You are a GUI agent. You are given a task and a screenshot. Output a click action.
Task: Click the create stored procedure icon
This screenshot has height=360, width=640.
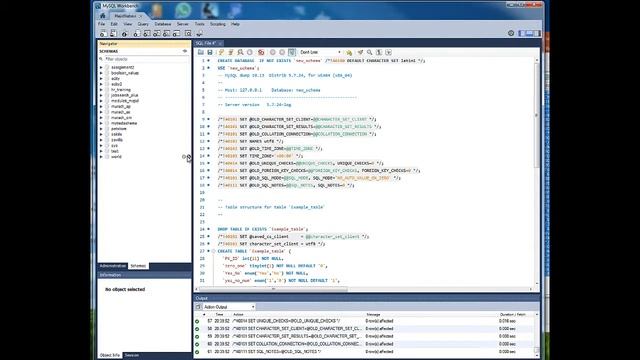point(167,33)
